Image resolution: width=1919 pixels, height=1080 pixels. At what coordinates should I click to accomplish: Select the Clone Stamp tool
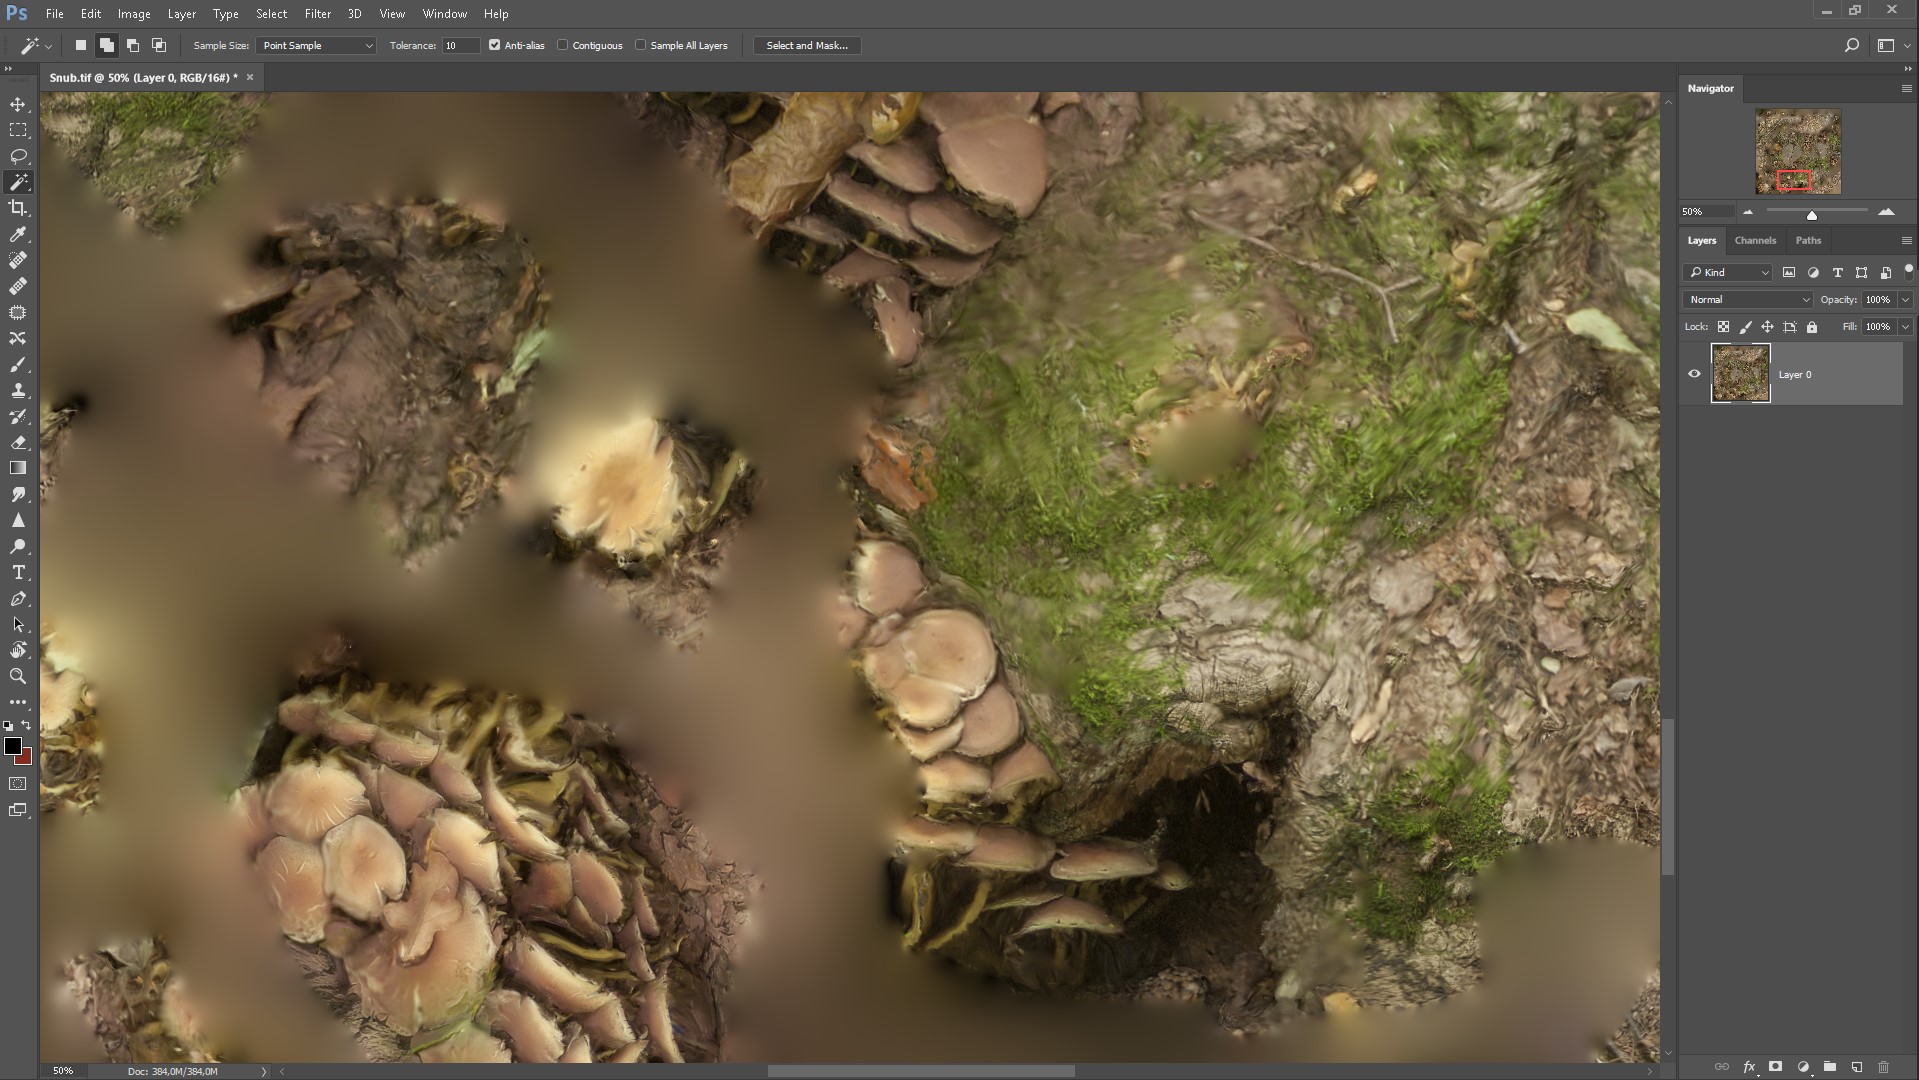coord(18,391)
